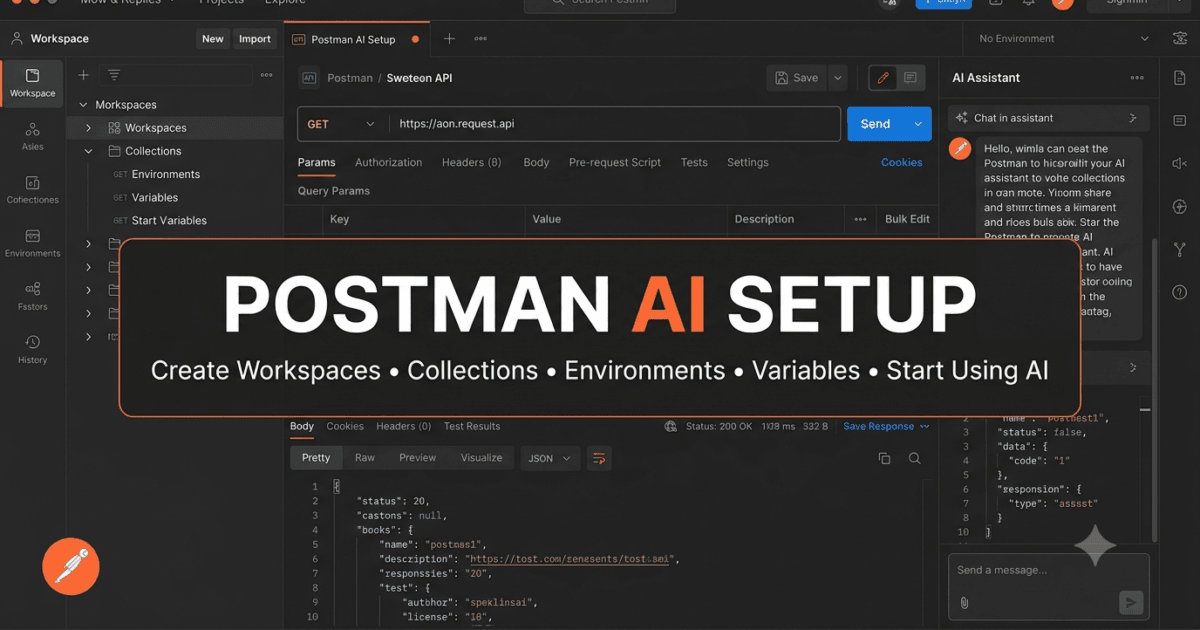
Task: Open the Headers (8) request tab
Action: point(472,162)
